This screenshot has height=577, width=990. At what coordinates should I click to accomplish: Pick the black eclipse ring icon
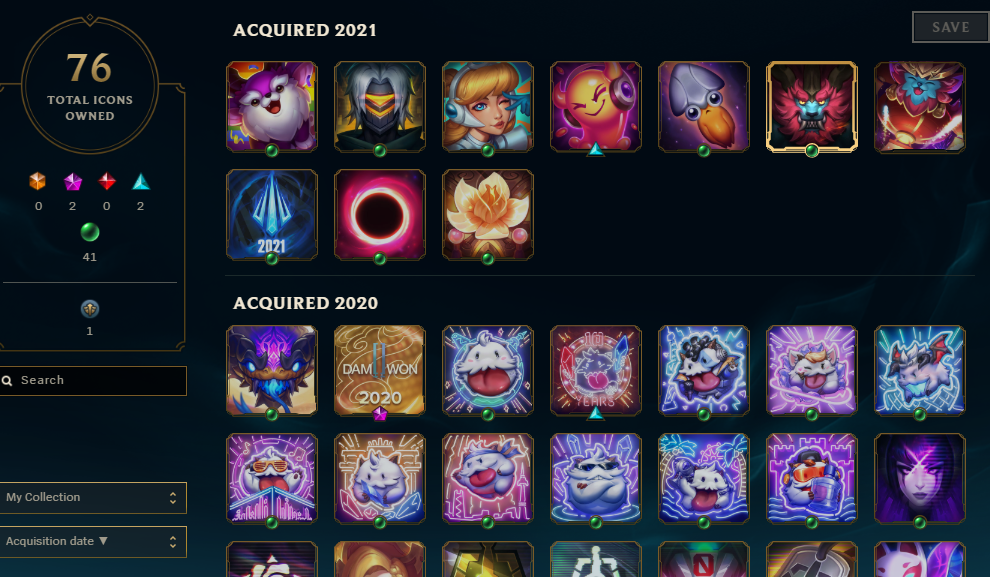tap(379, 215)
